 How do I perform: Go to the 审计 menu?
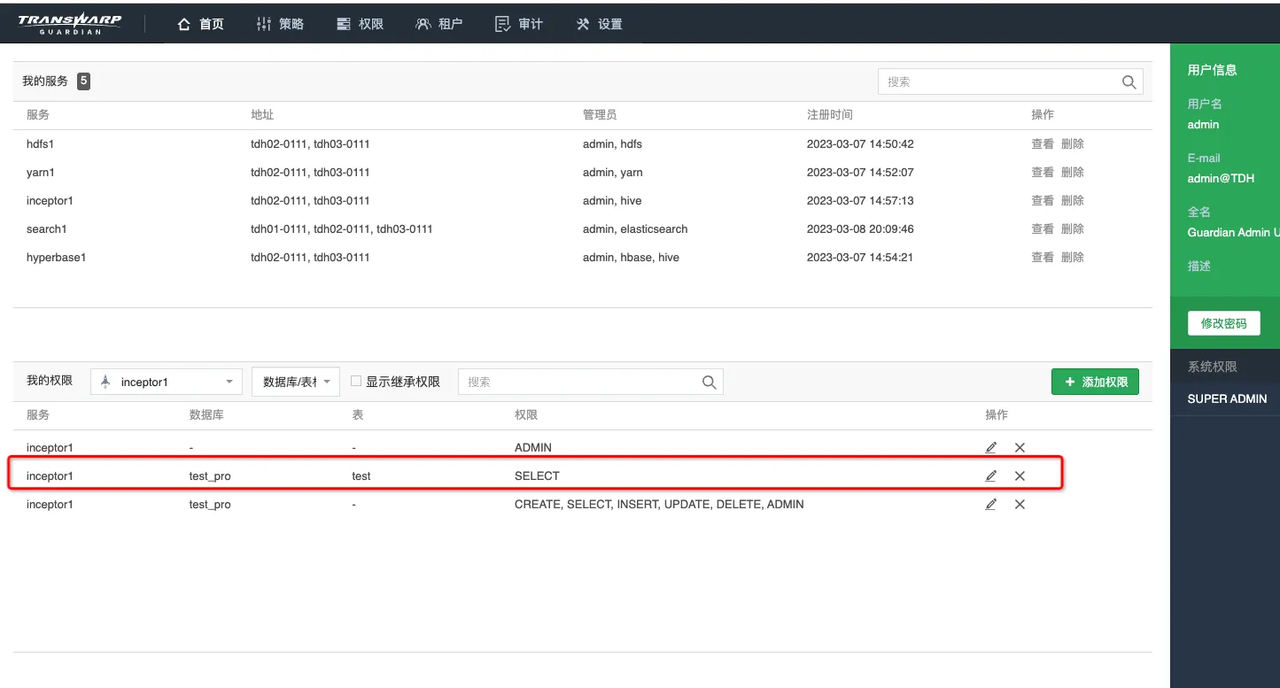pos(519,24)
